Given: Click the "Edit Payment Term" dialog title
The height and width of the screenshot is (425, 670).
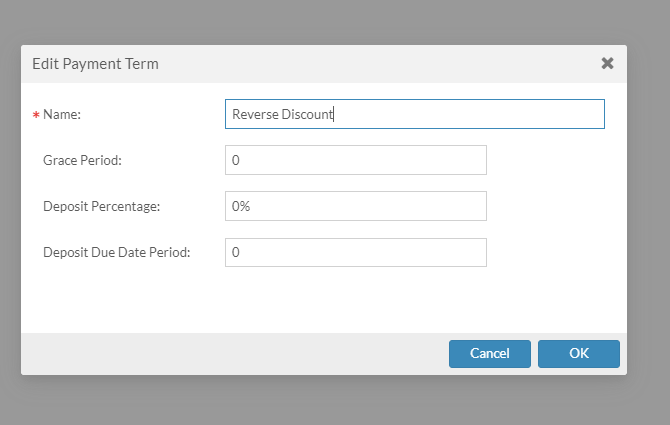Looking at the screenshot, I should pos(95,63).
